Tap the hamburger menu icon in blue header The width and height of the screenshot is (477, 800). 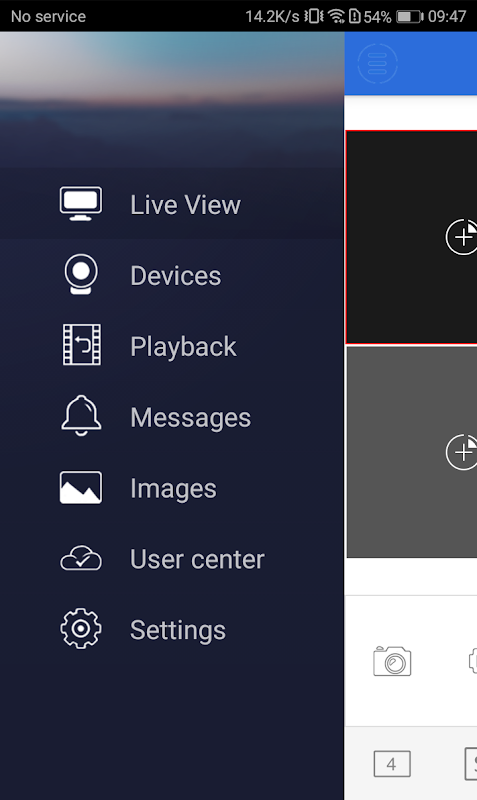(378, 64)
